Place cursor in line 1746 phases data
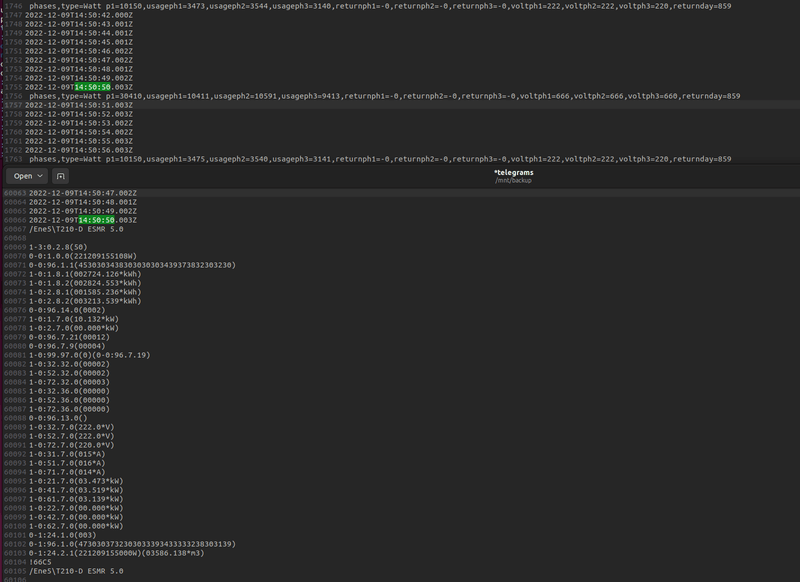This screenshot has height=582, width=800. pos(380,6)
